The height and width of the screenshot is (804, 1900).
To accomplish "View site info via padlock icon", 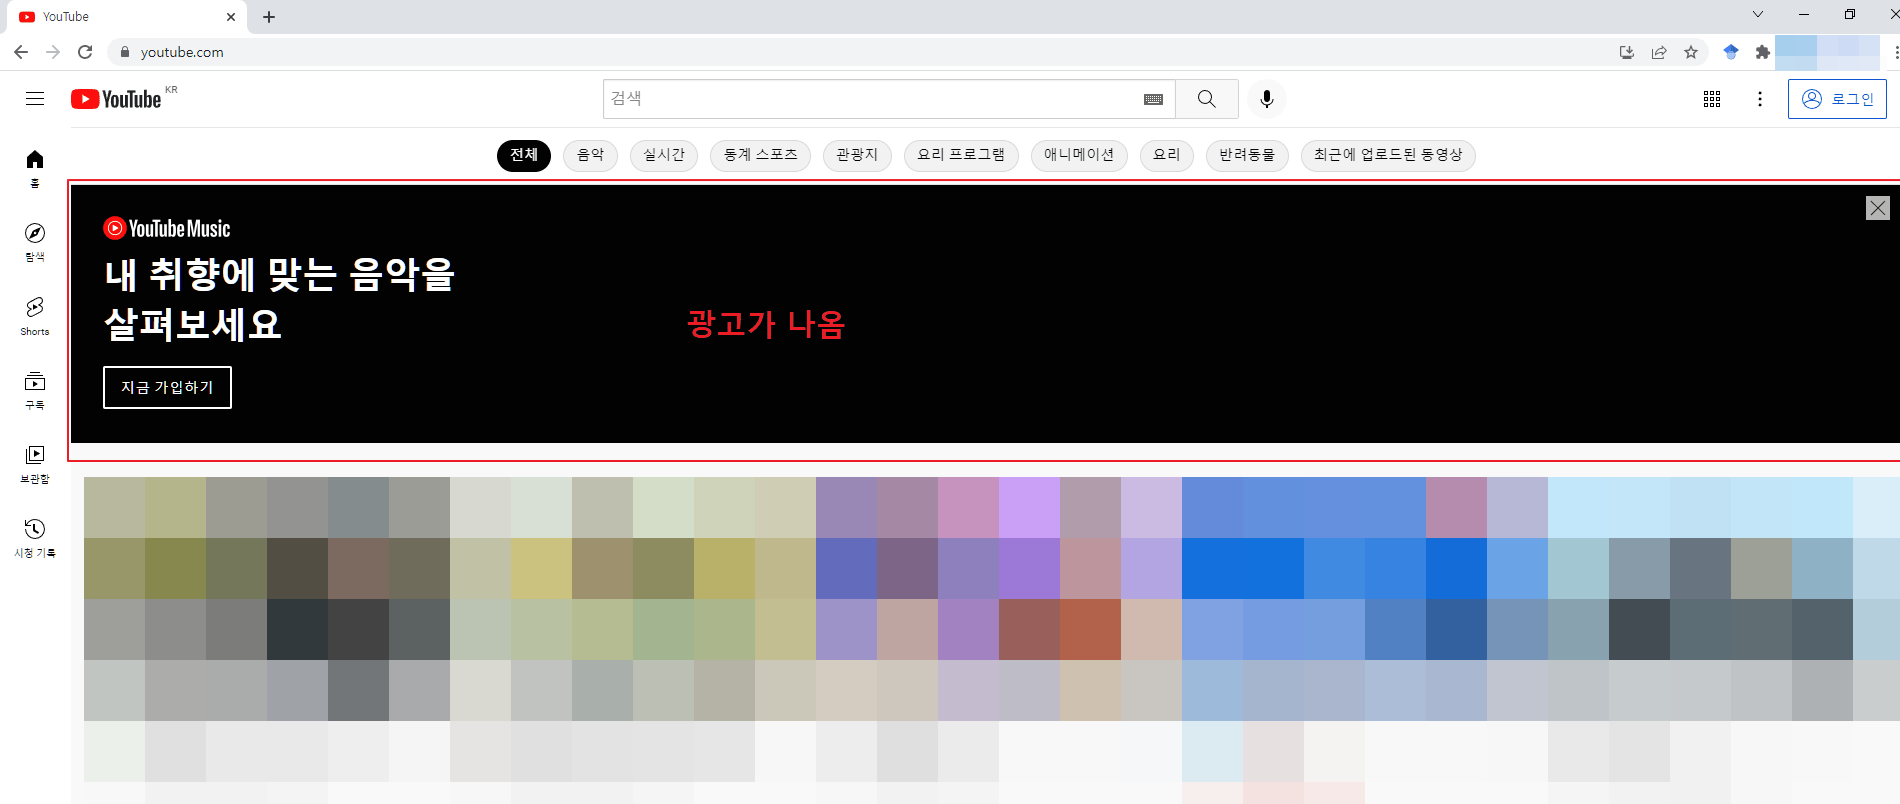I will [125, 52].
